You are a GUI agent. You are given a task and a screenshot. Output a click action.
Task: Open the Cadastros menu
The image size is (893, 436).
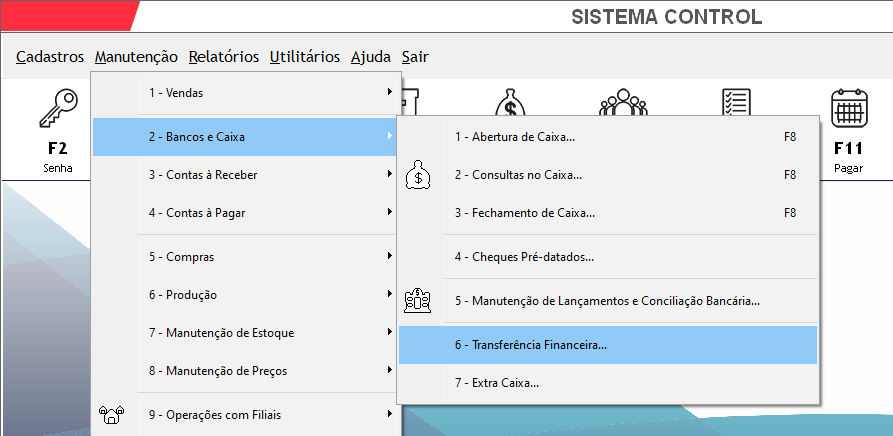[50, 57]
